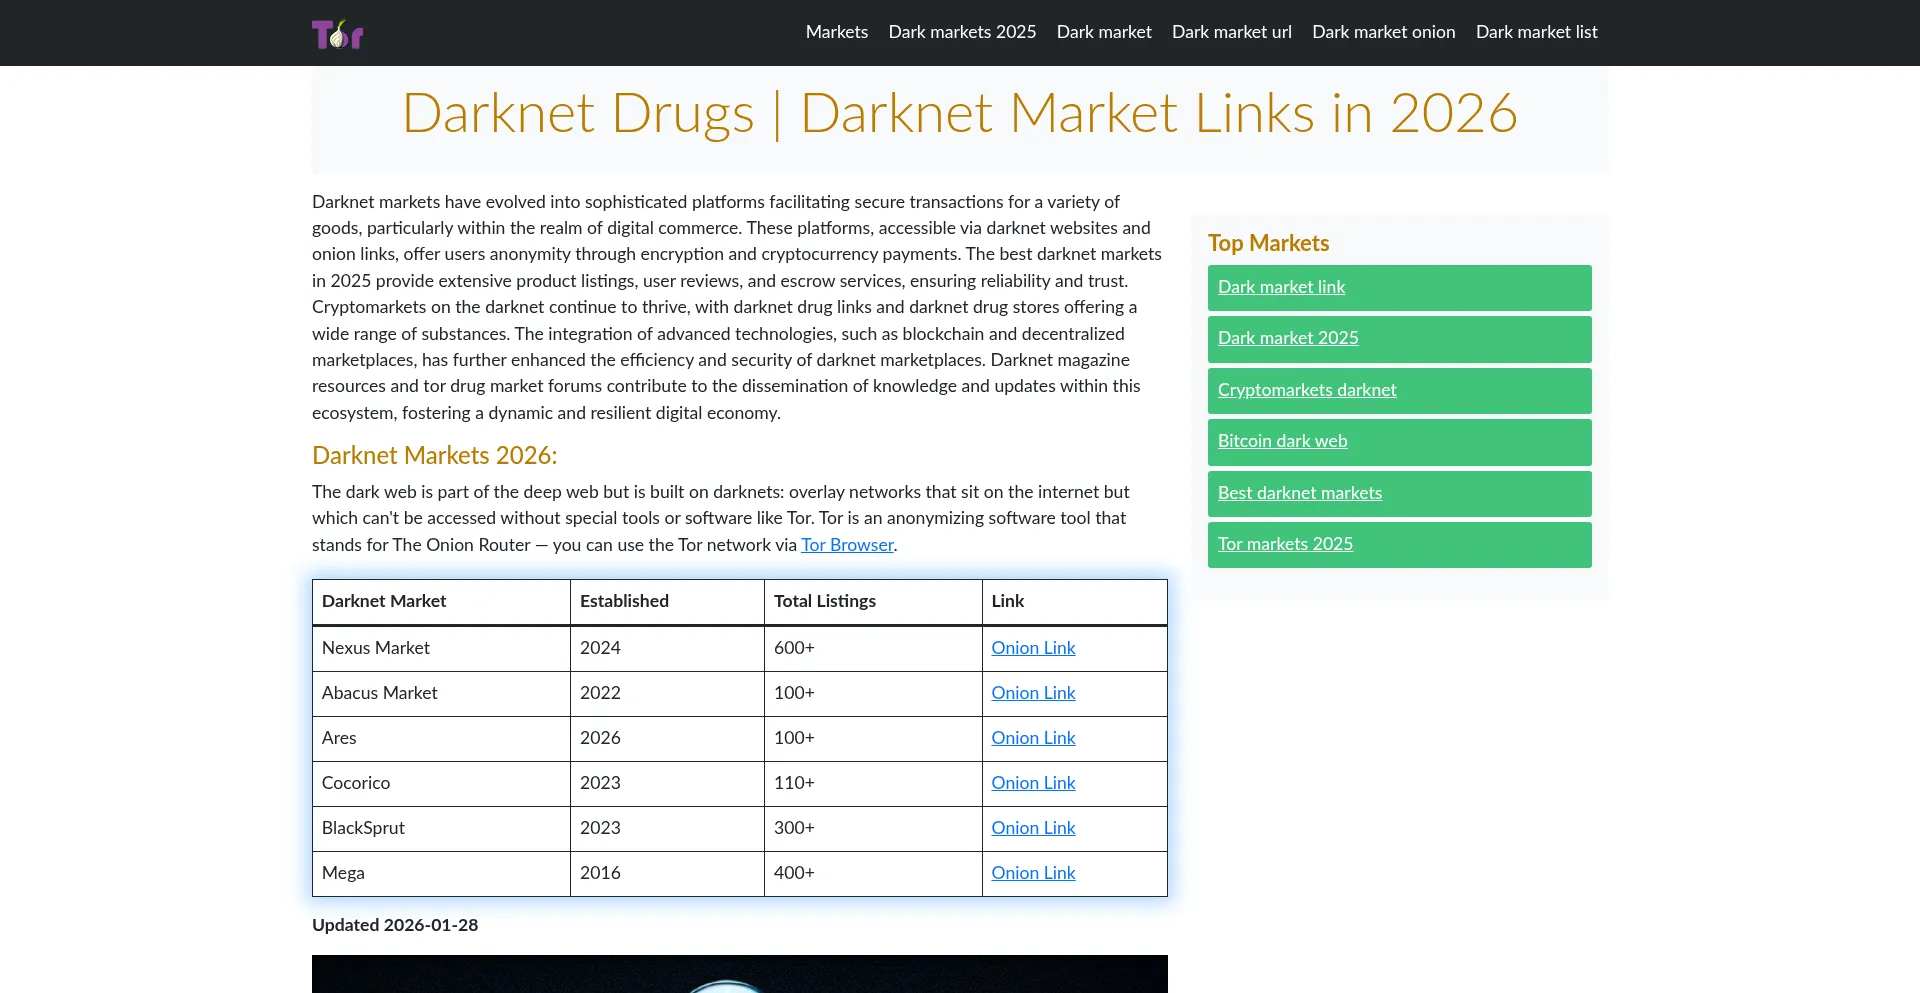Image resolution: width=1920 pixels, height=993 pixels.
Task: Go to Dark market onion nav item
Action: coord(1384,32)
